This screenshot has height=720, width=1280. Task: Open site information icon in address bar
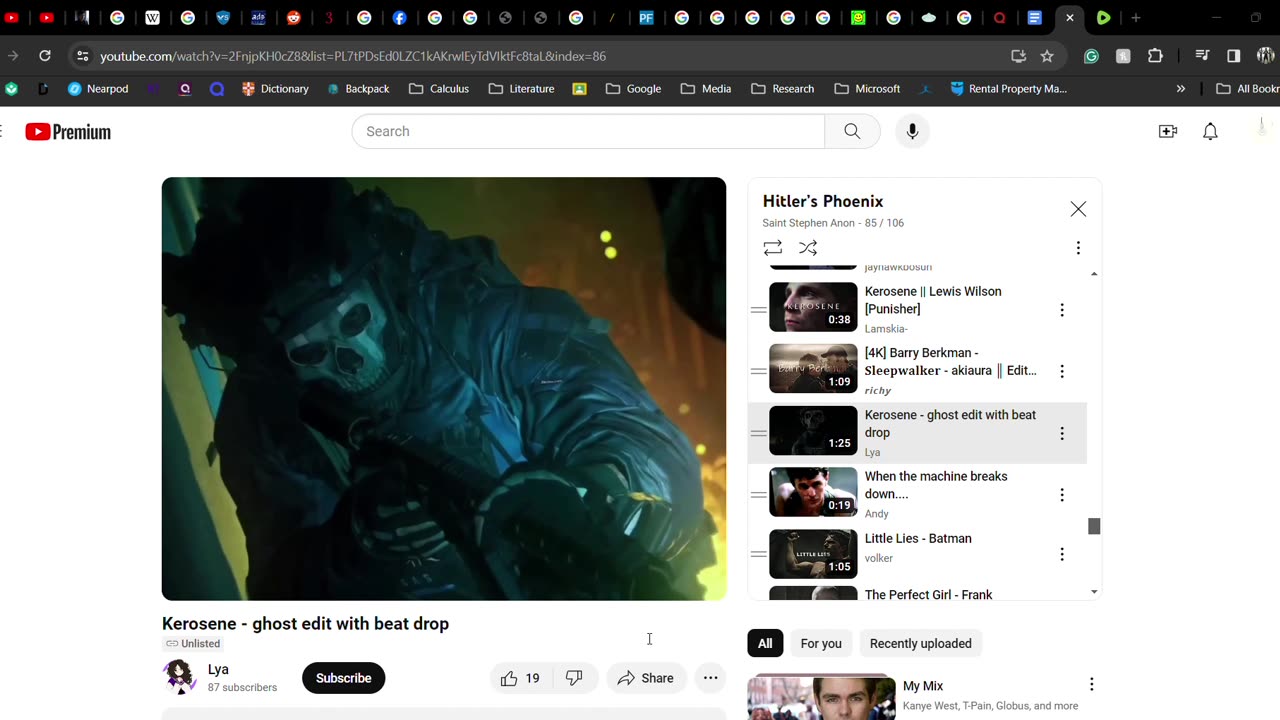82,56
